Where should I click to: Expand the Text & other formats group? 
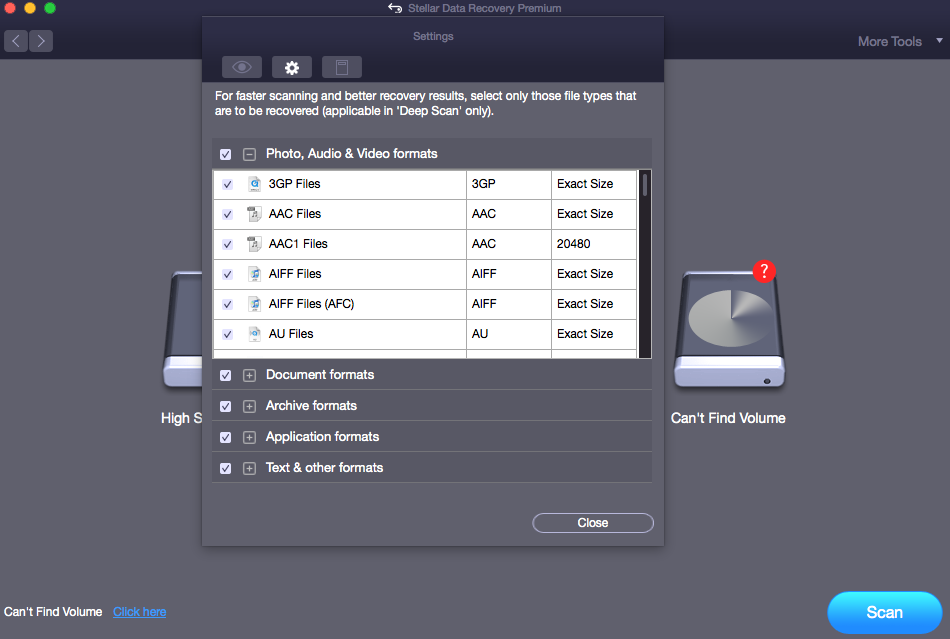(249, 468)
